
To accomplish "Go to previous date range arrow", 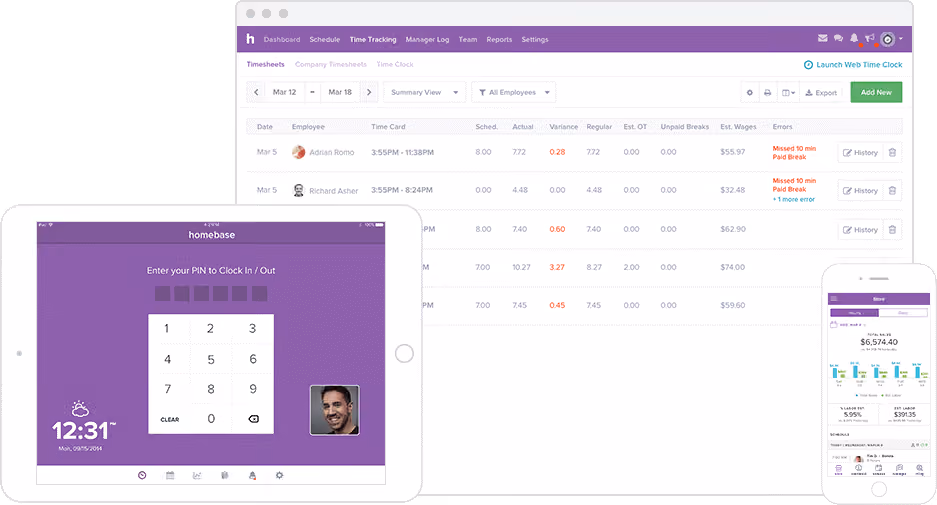I will 256,92.
